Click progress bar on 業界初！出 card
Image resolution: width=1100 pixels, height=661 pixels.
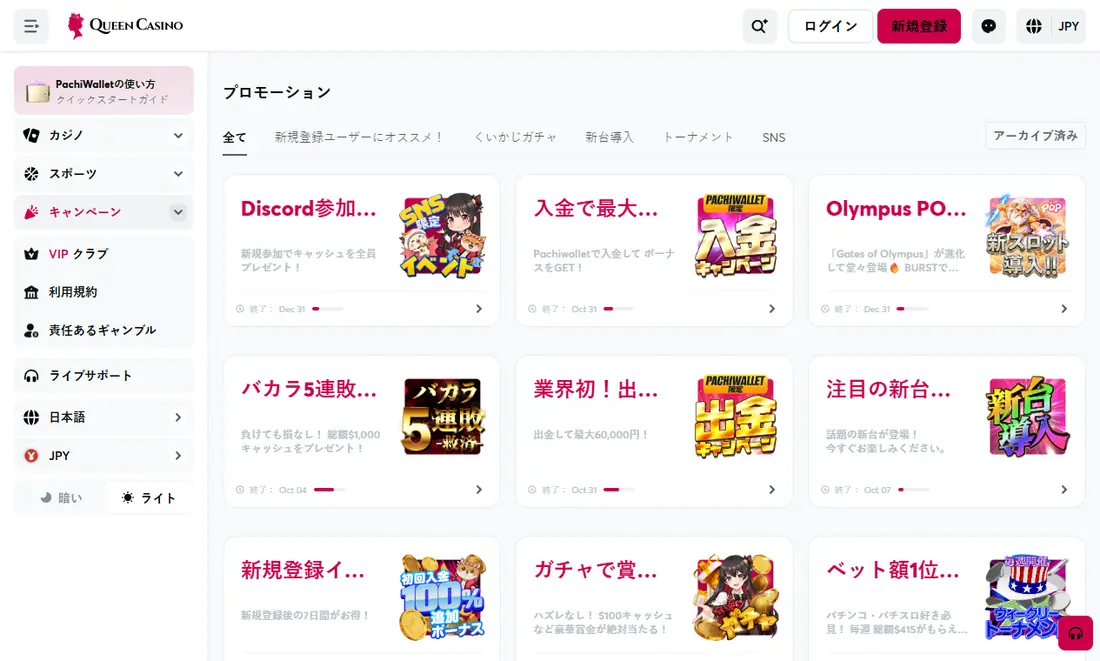(619, 490)
